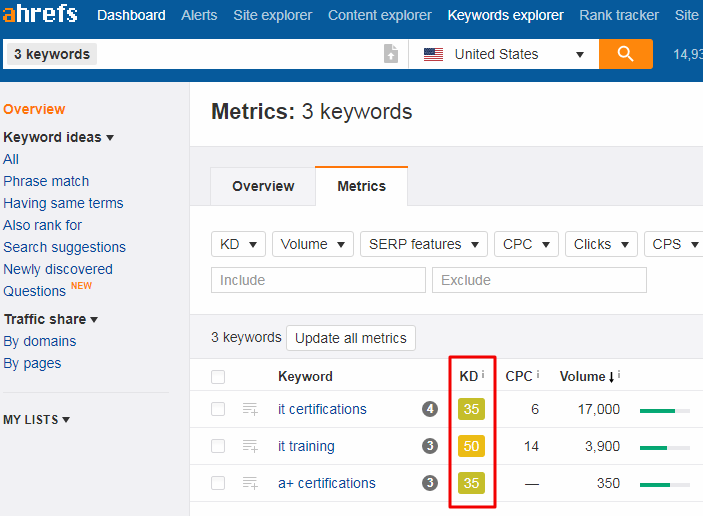Click the Update all metrics button
The image size is (703, 516).
click(x=350, y=338)
